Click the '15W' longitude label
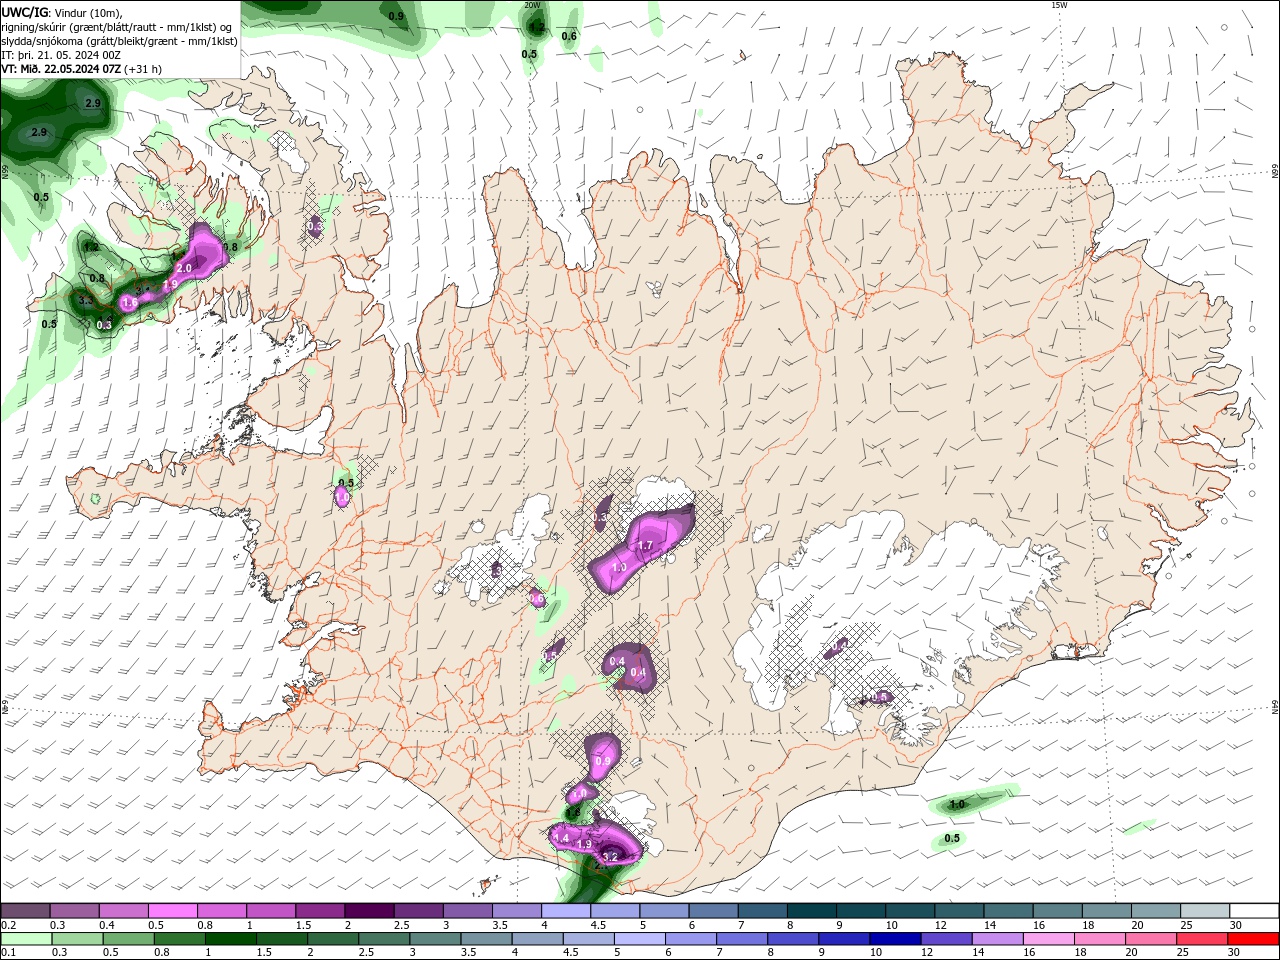 tap(1059, 5)
